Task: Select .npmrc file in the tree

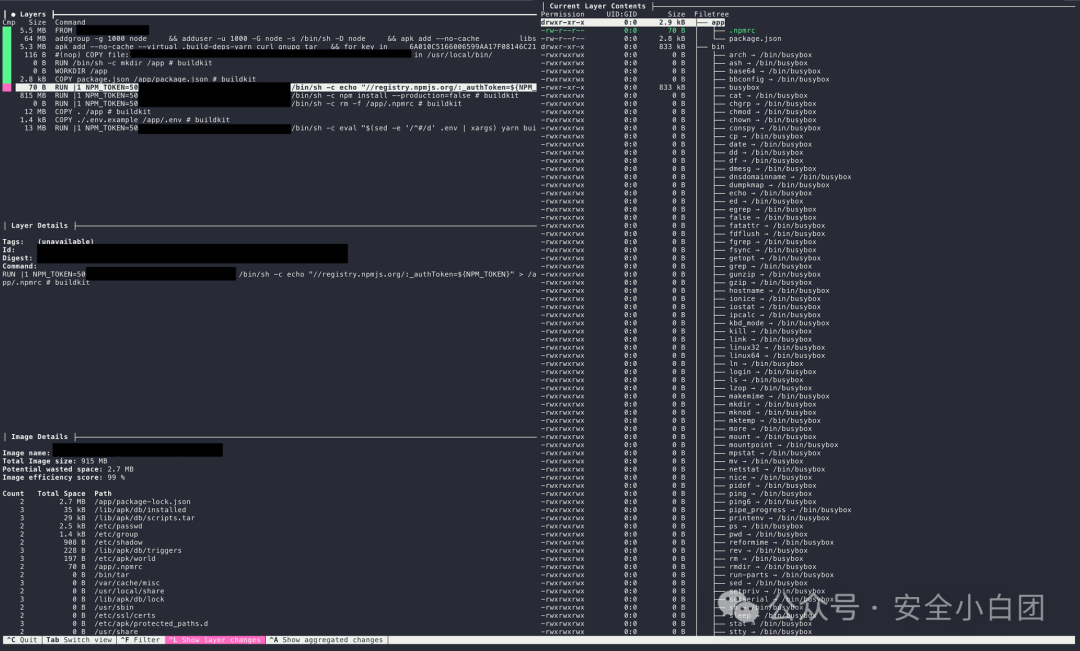Action: coord(742,30)
